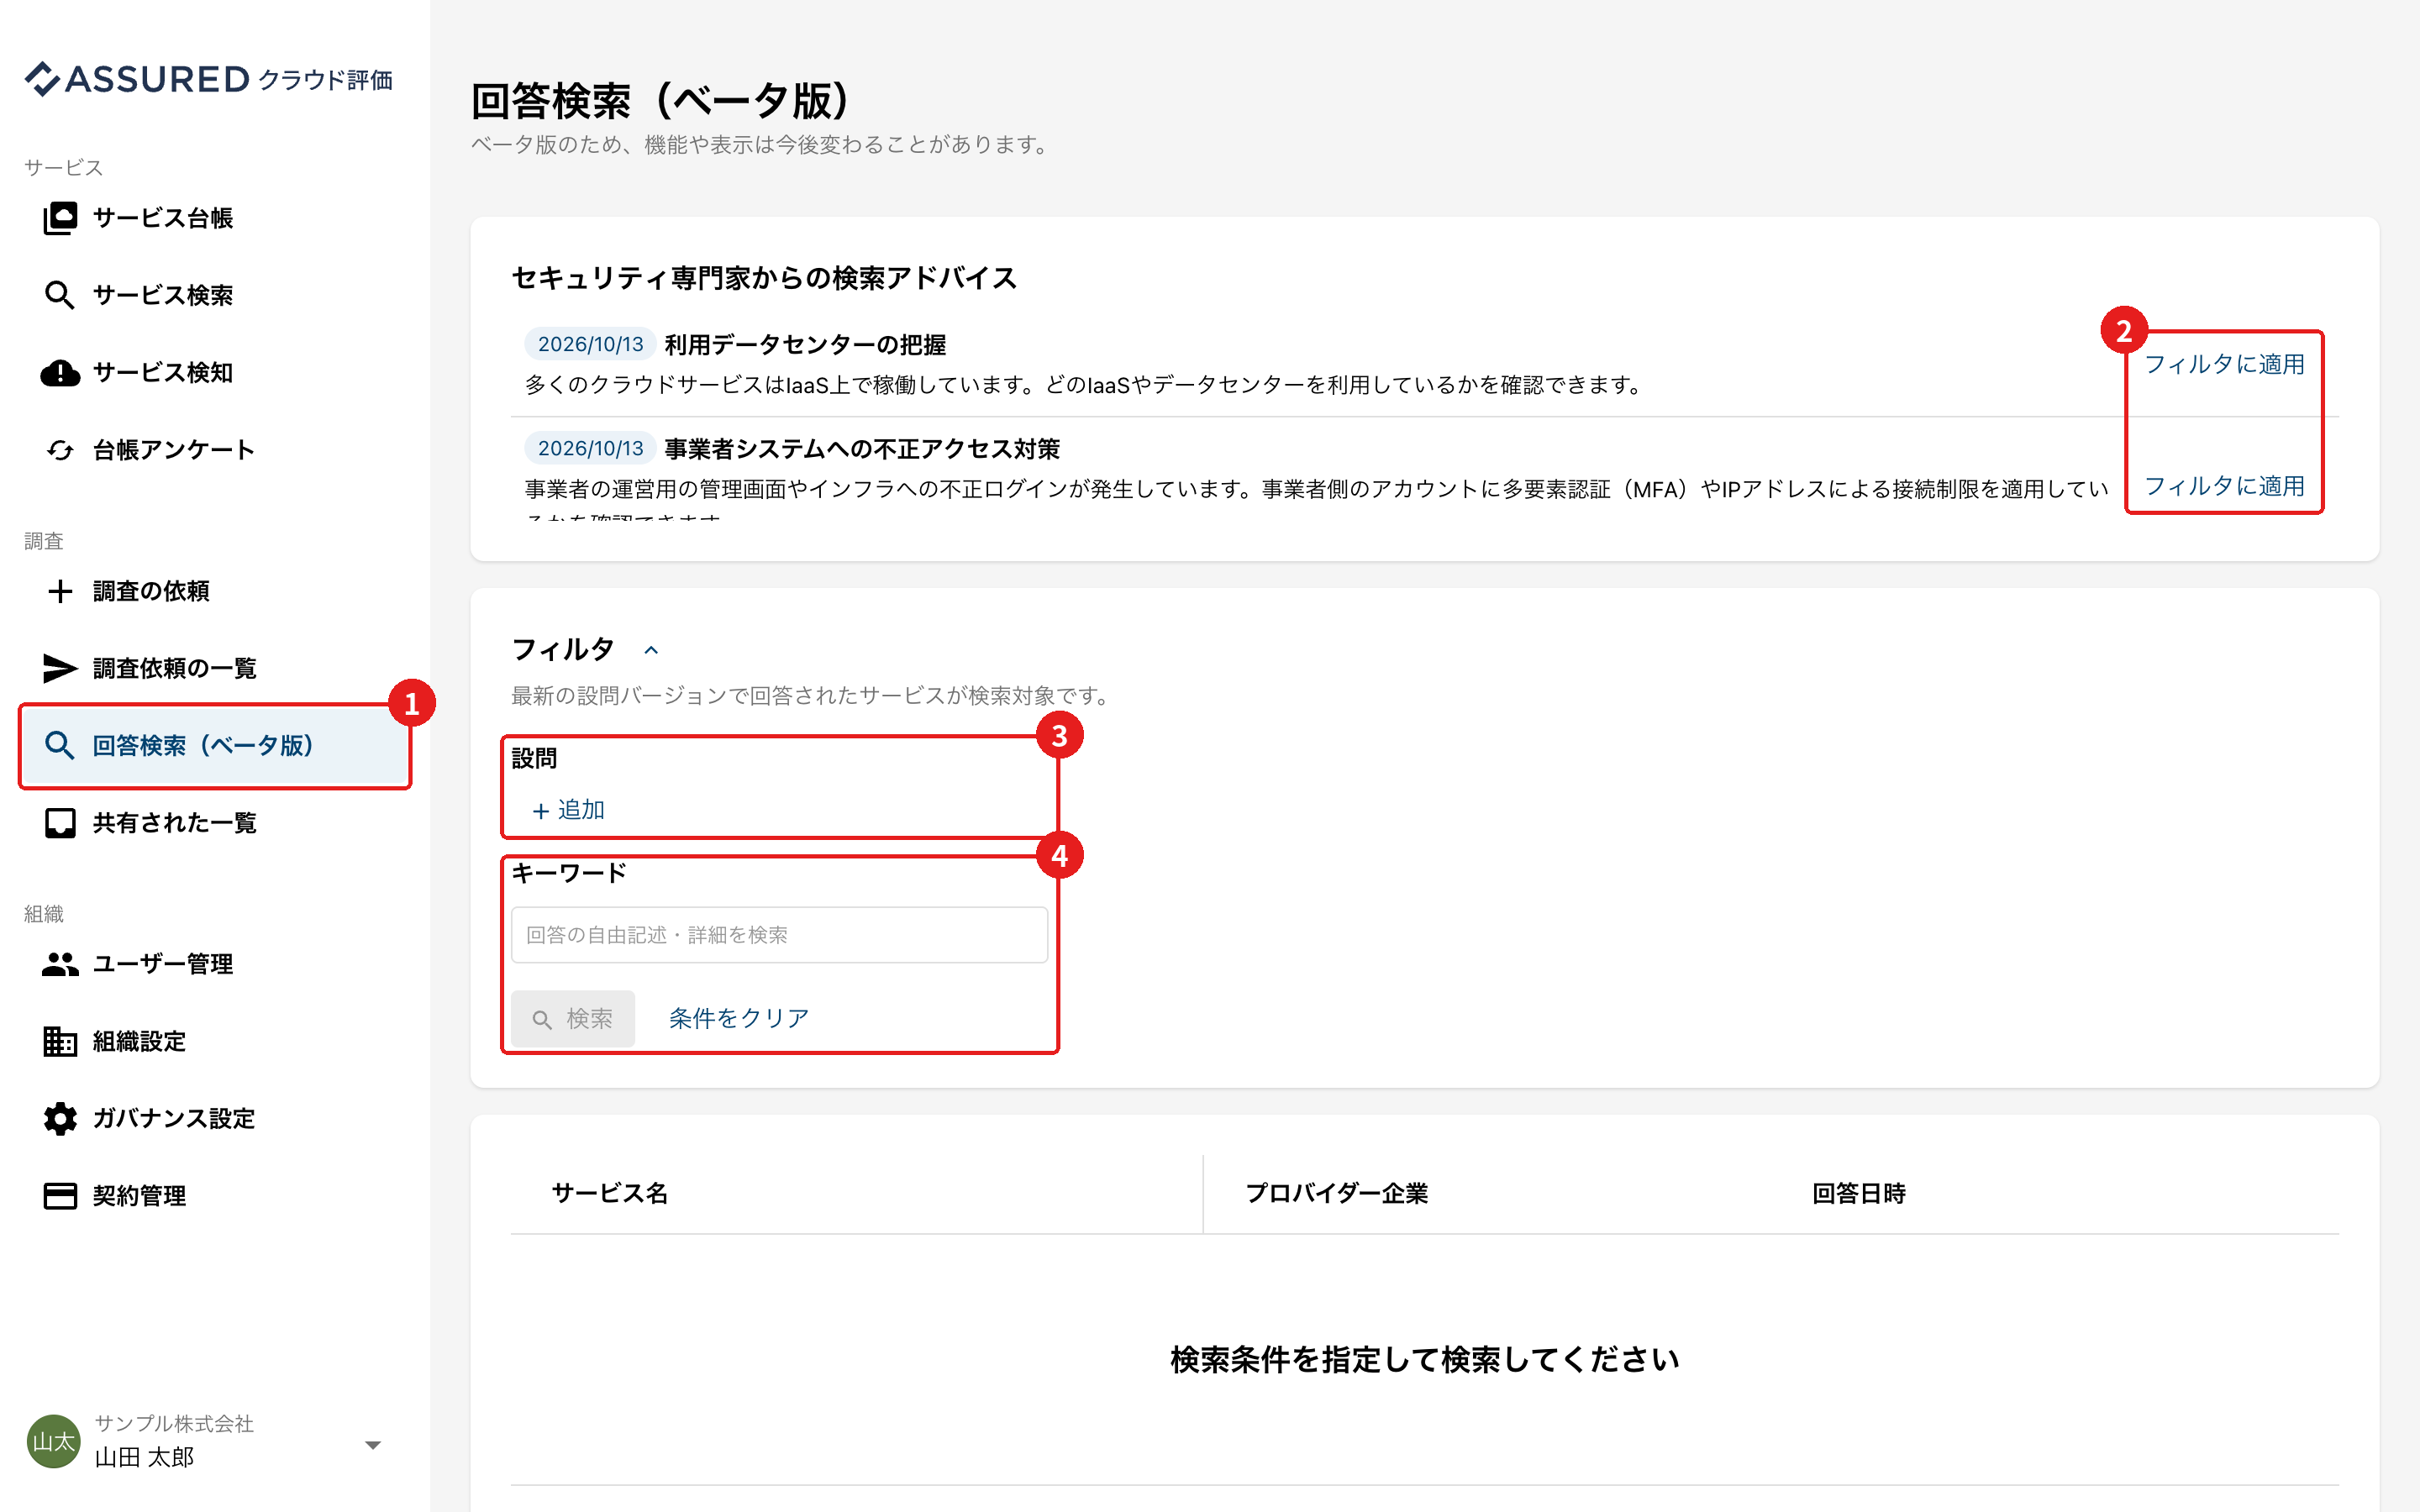Click the サービス名 column header
The image size is (2420, 1512).
tap(610, 1193)
